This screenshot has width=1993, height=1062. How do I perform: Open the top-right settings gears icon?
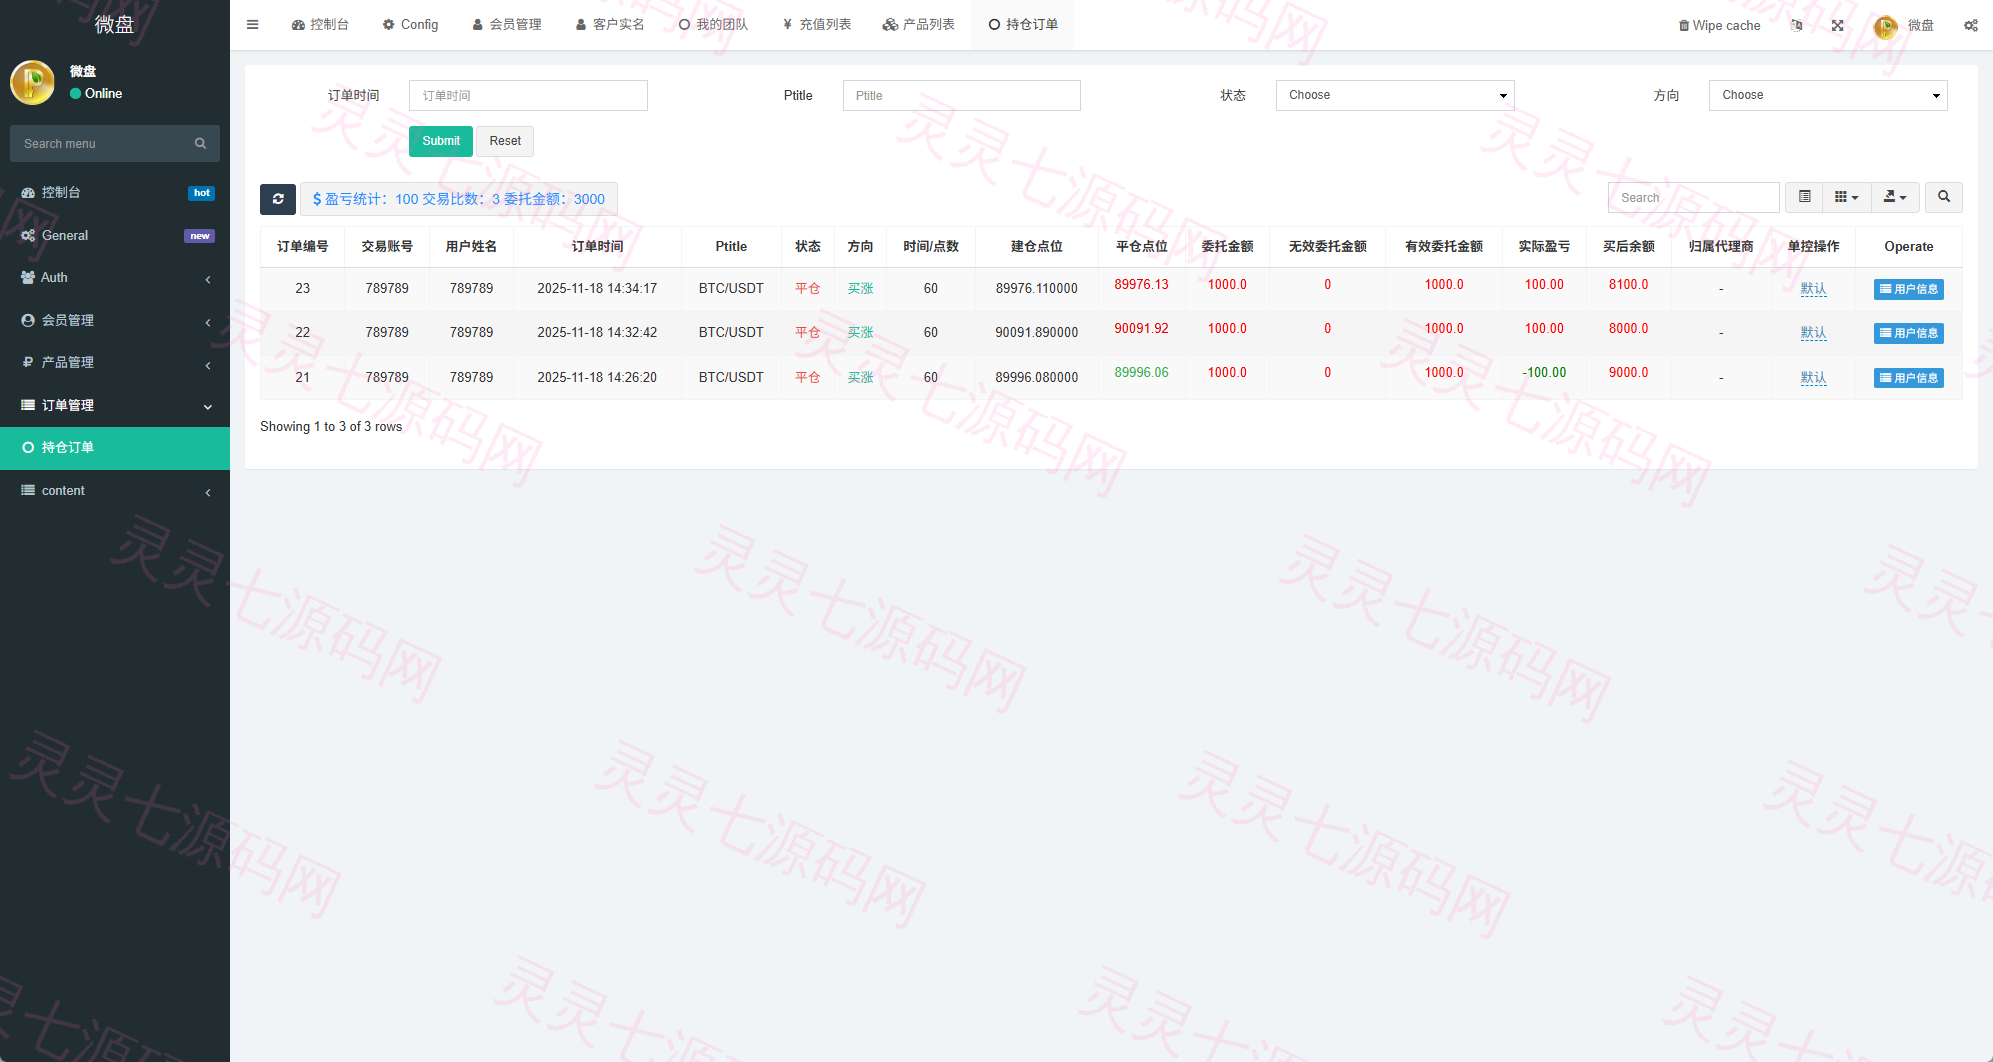(1971, 25)
